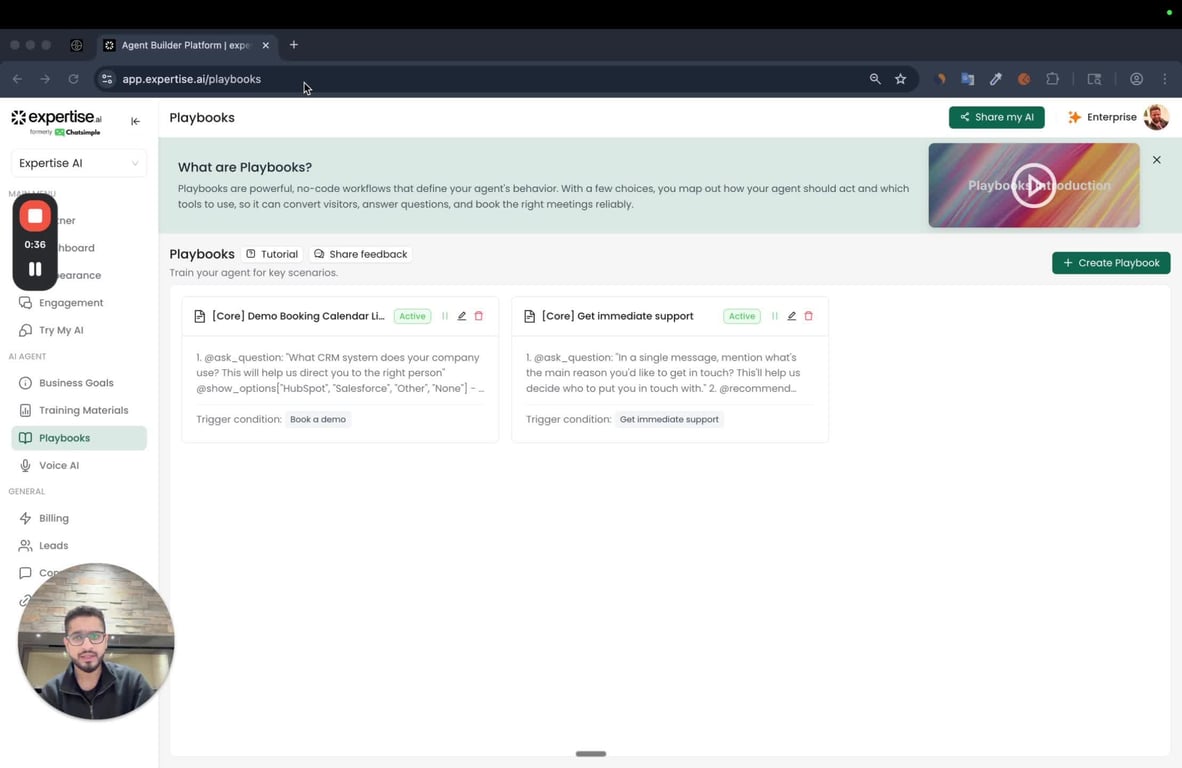Viewport: 1182px width, 768px height.
Task: Bookmark this page with the star icon
Action: 900,79
